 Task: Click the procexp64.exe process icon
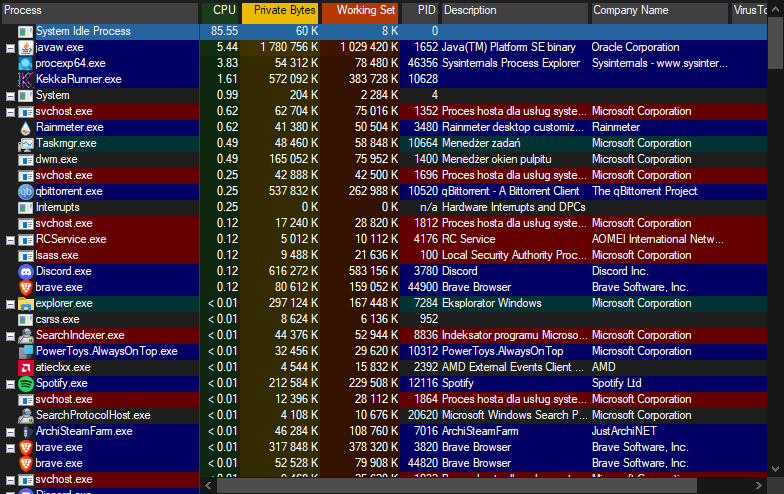26,64
